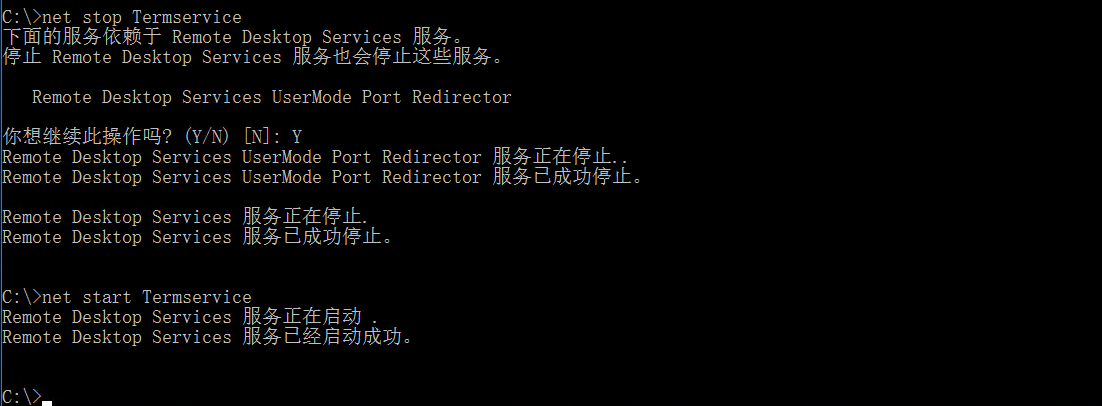Click the word Termservice in the start command
Screen dimensions: 1102x406
pos(197,297)
